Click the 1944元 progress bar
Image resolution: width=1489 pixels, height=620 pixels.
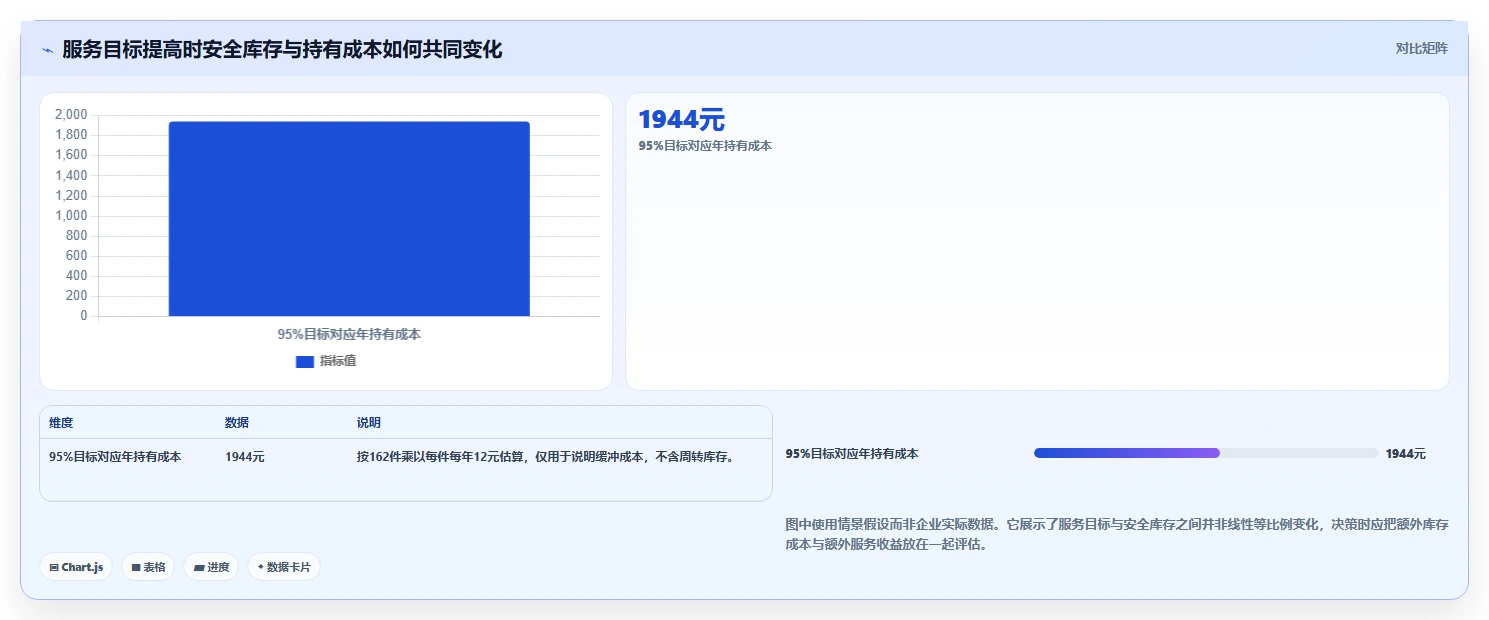(1206, 454)
